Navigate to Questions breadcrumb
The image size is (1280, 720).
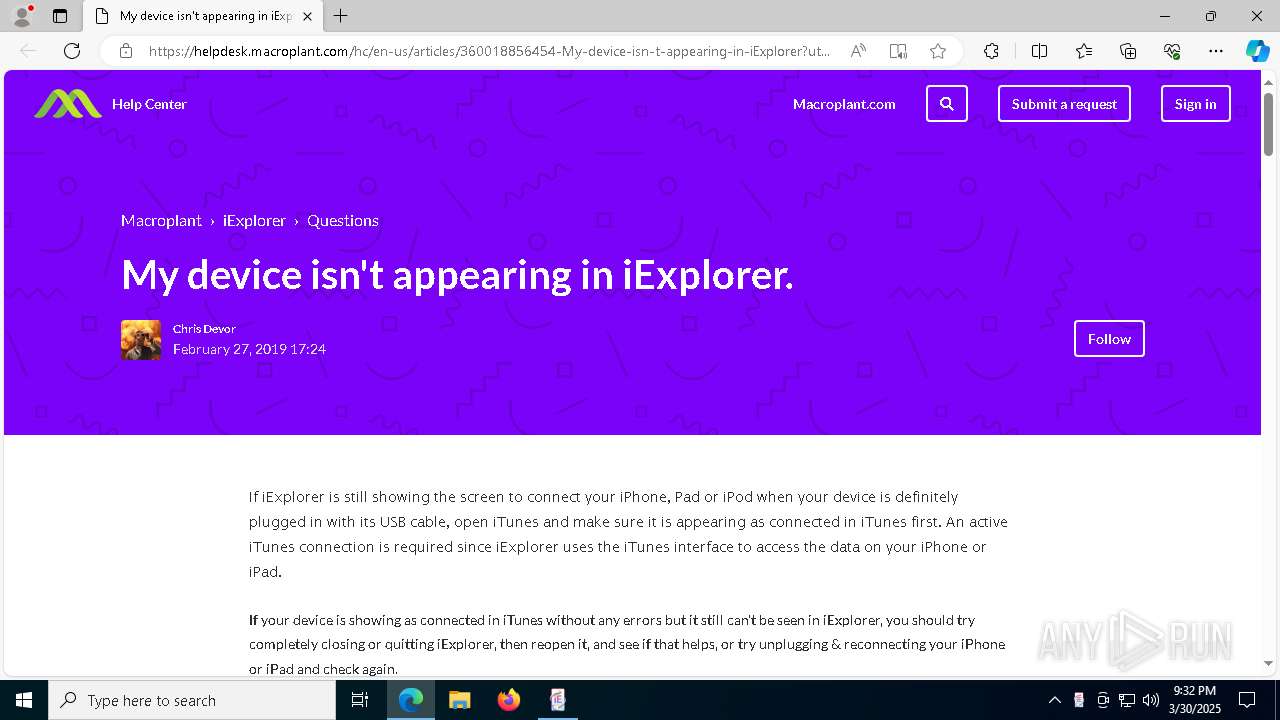tap(343, 221)
